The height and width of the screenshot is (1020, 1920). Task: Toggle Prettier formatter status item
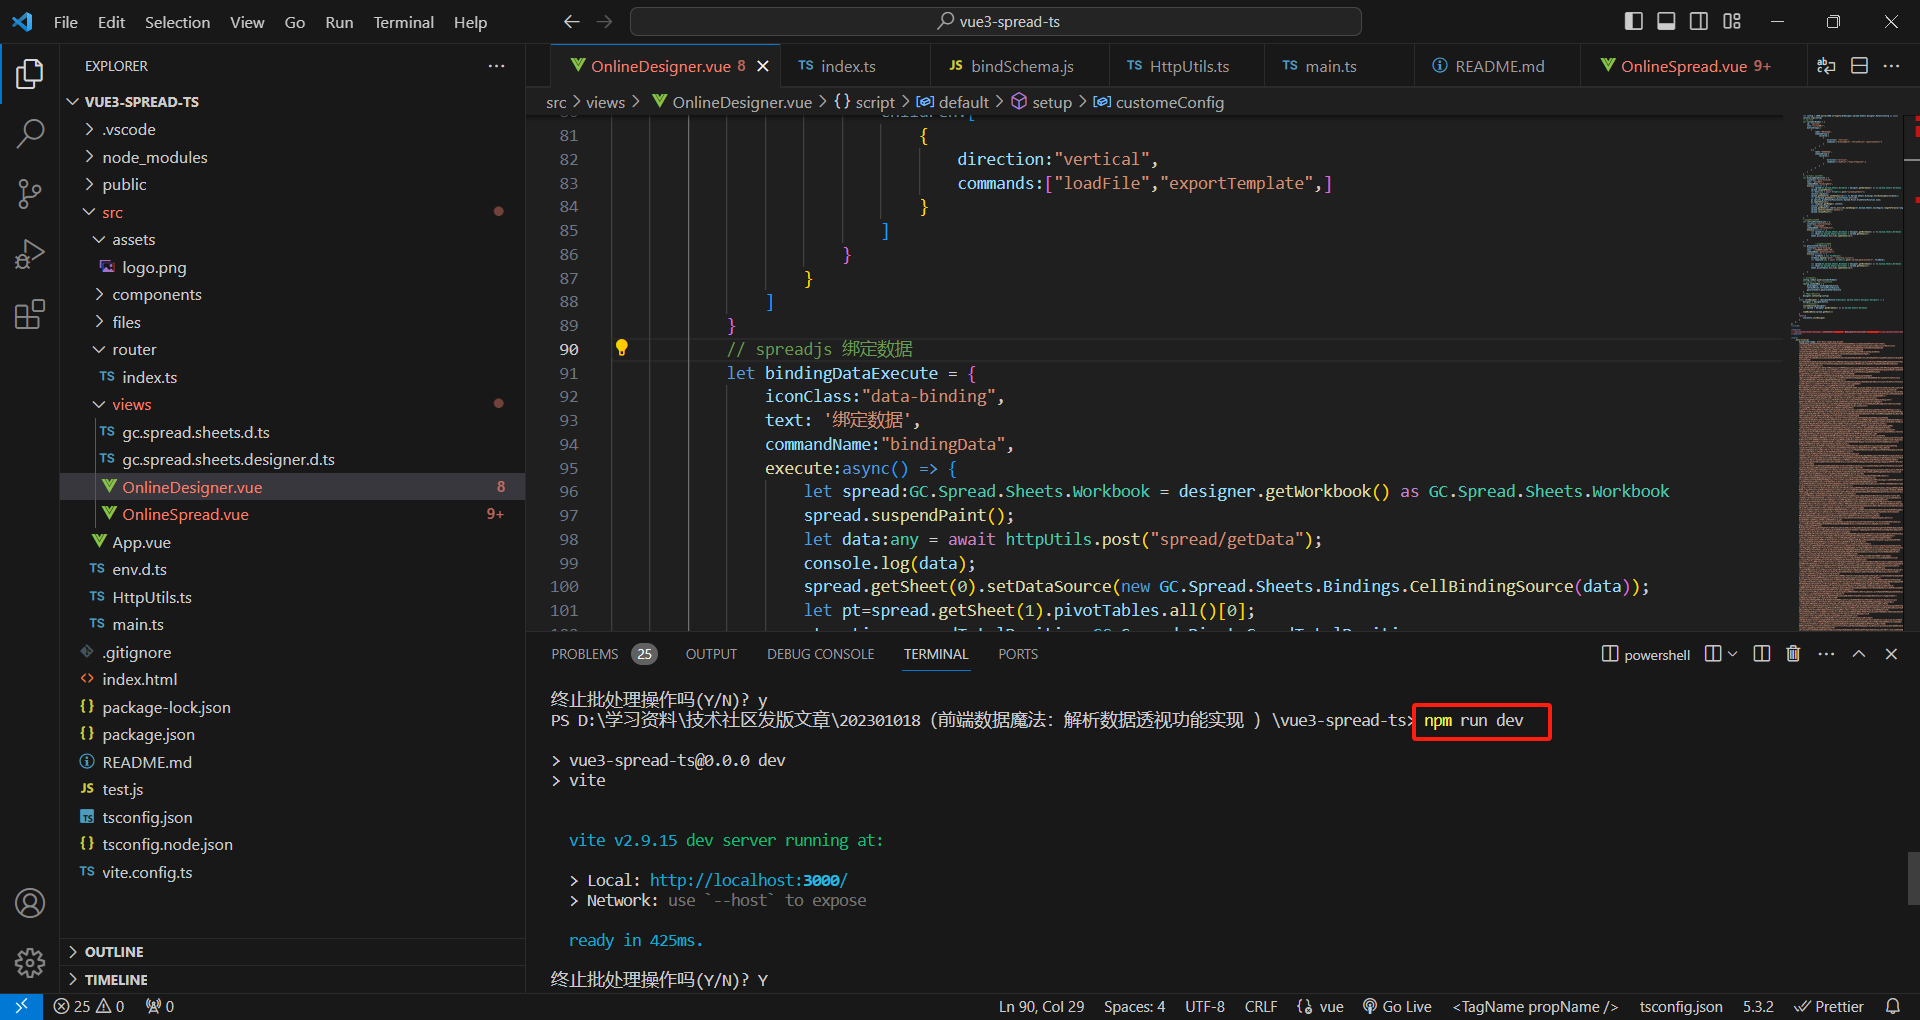point(1829,1006)
